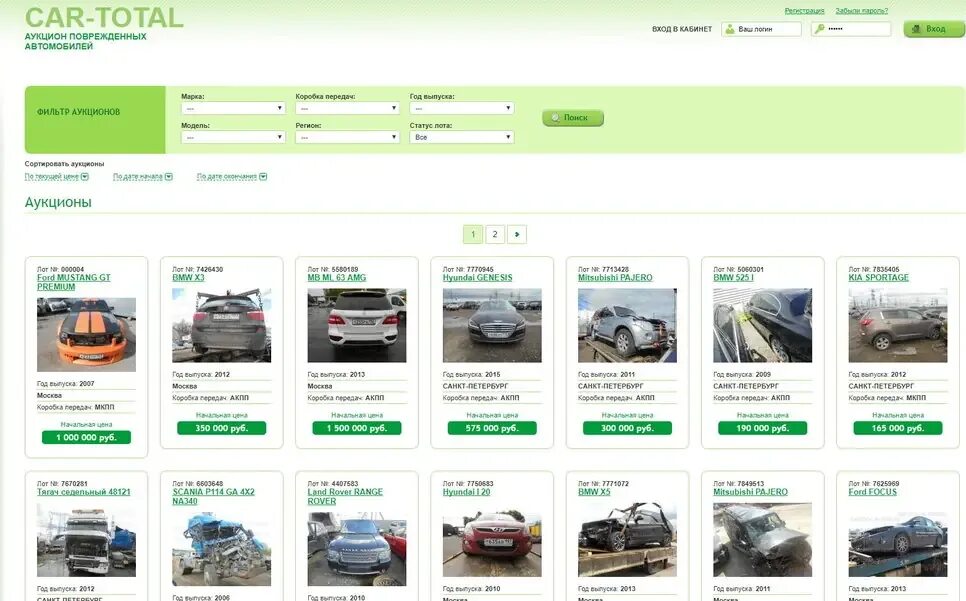This screenshot has width=966, height=601.
Task: Open Тягач седельный 48121 lot link
Action: pyautogui.click(x=83, y=492)
